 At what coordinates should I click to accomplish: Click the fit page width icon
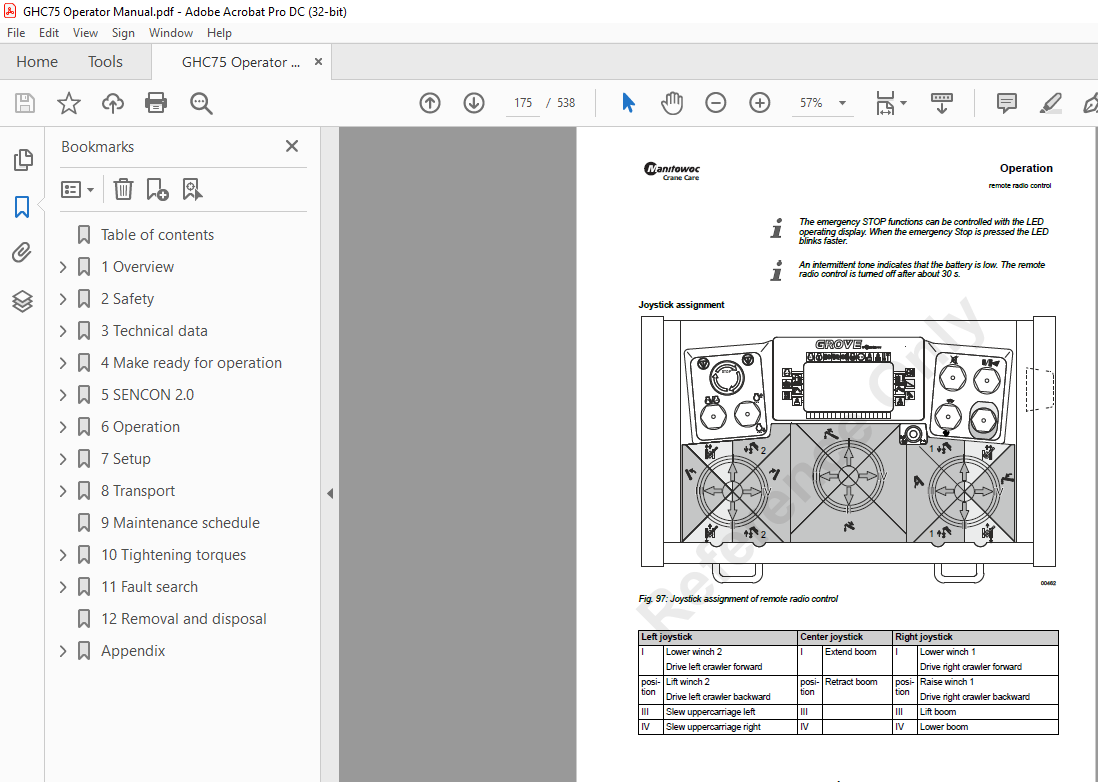click(885, 103)
